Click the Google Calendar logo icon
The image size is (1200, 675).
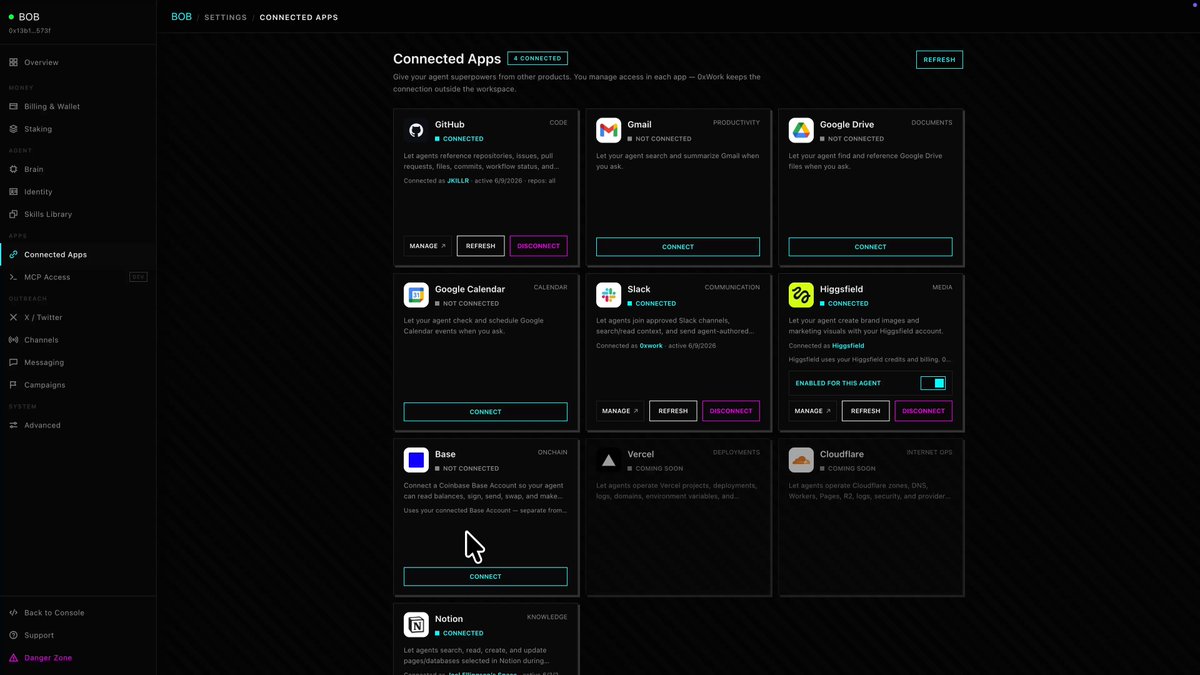coord(416,295)
